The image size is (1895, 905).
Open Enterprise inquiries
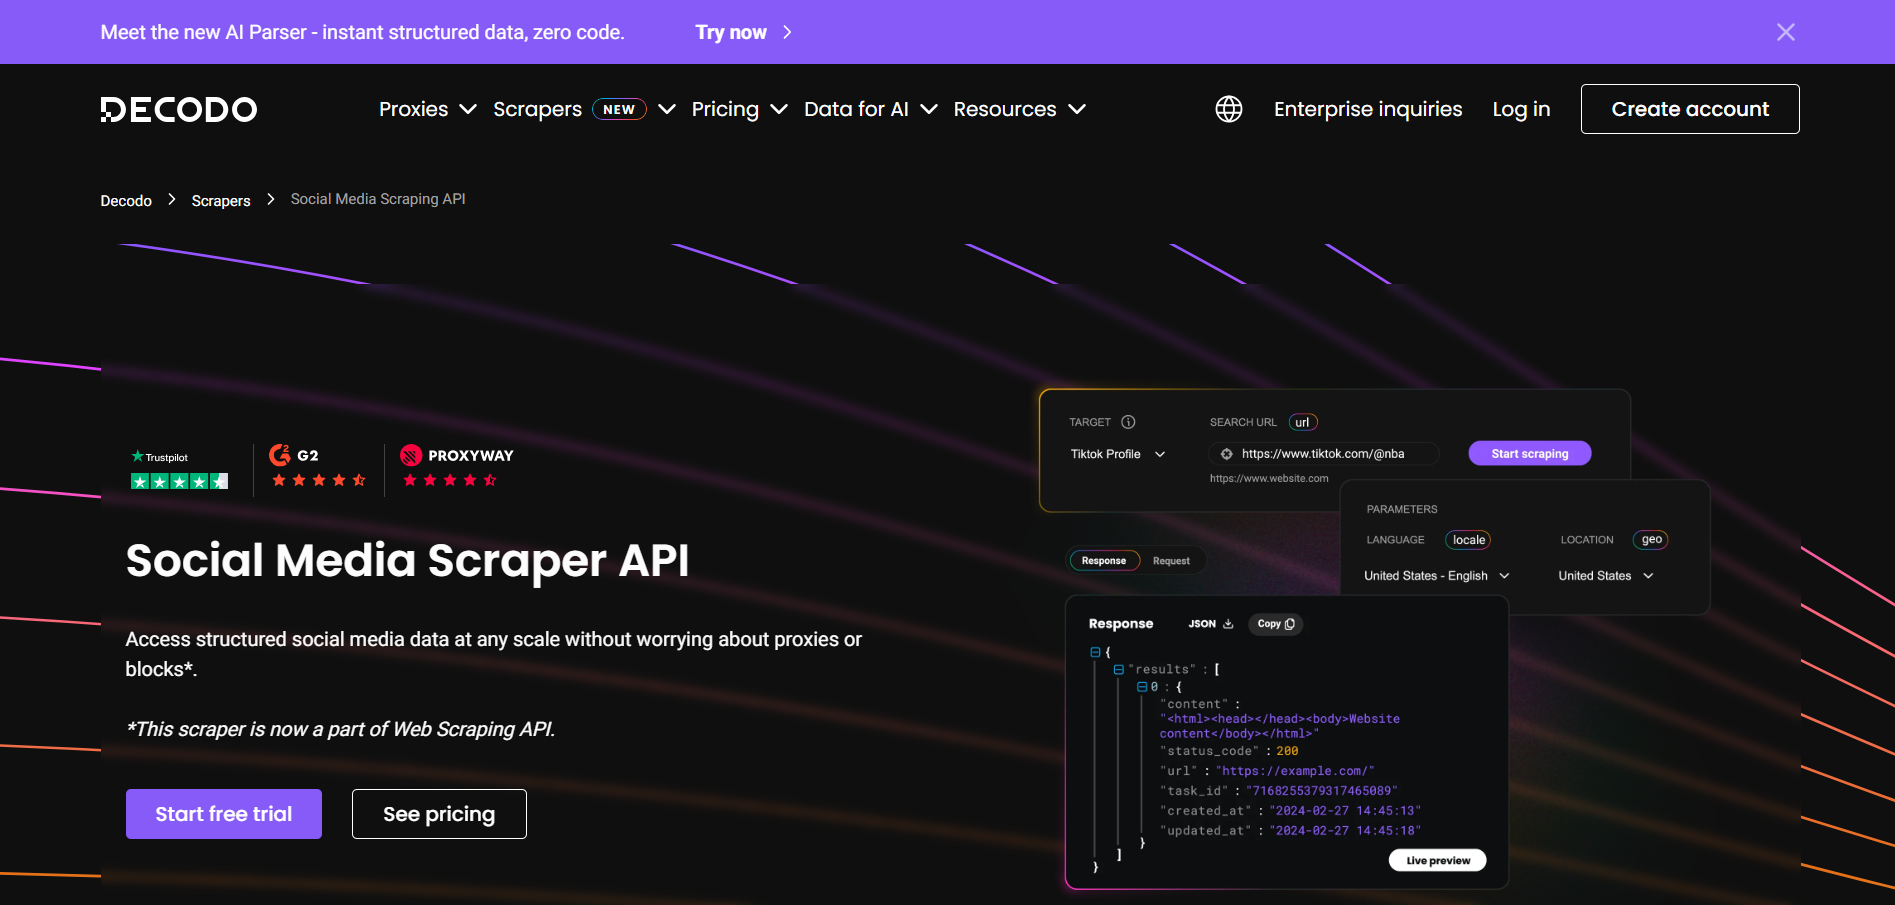click(1368, 109)
